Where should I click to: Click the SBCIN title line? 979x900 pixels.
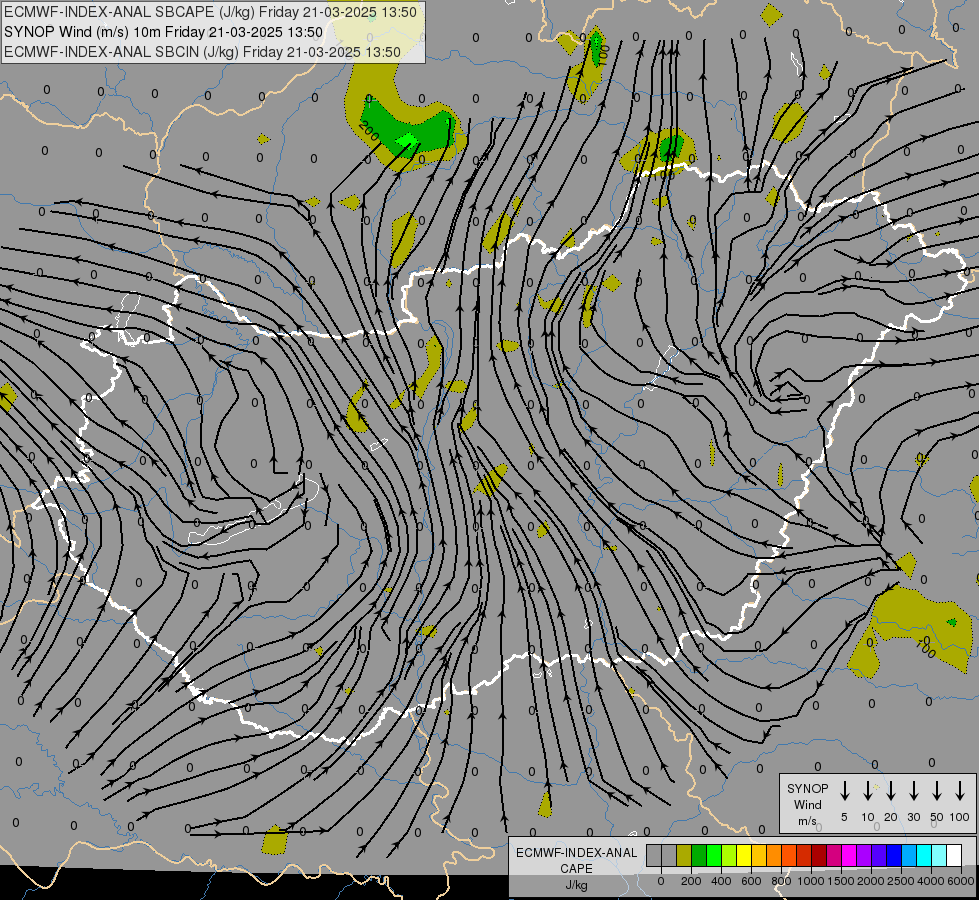(202, 52)
